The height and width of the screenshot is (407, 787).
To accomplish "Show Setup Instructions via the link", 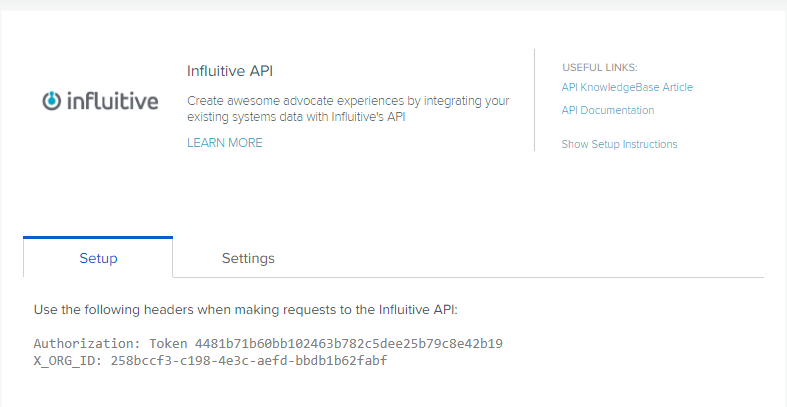I will 619,145.
